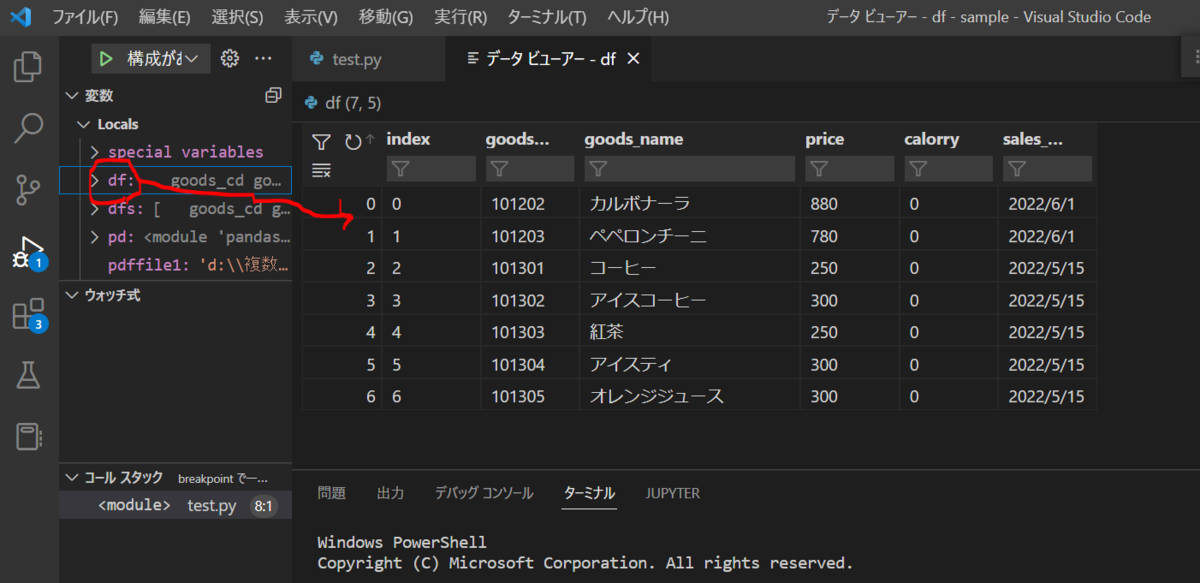Viewport: 1200px width, 583px height.
Task: Switch to the JUPYTER panel tab
Action: (672, 492)
